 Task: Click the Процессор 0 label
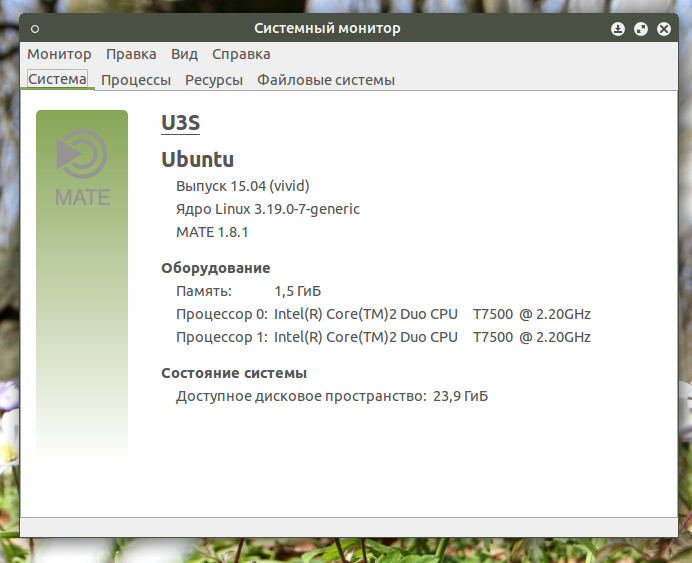(x=222, y=314)
